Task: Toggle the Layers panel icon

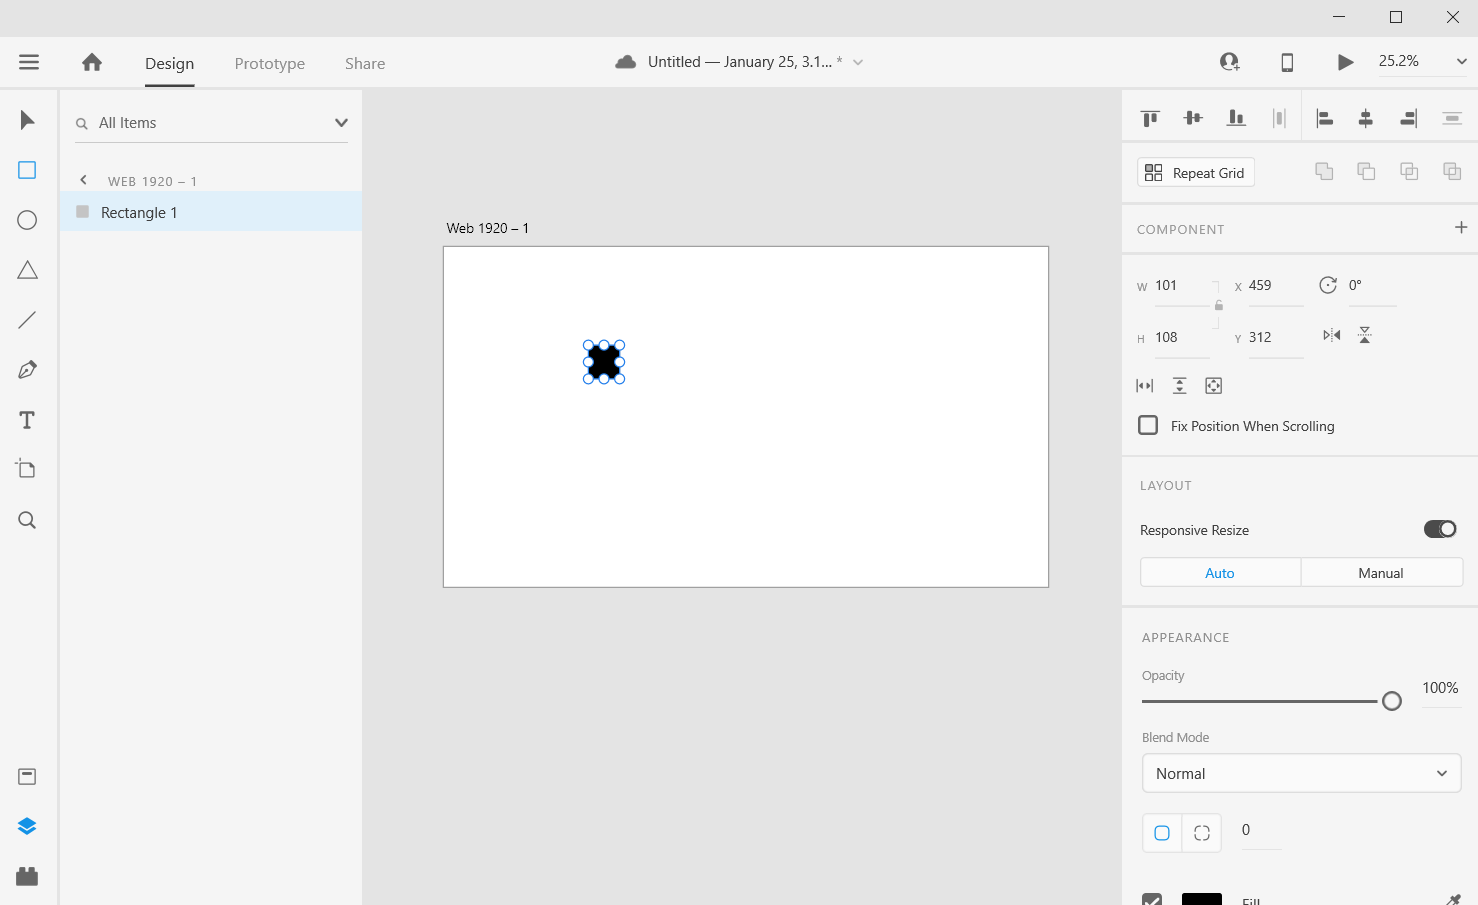Action: click(x=27, y=826)
